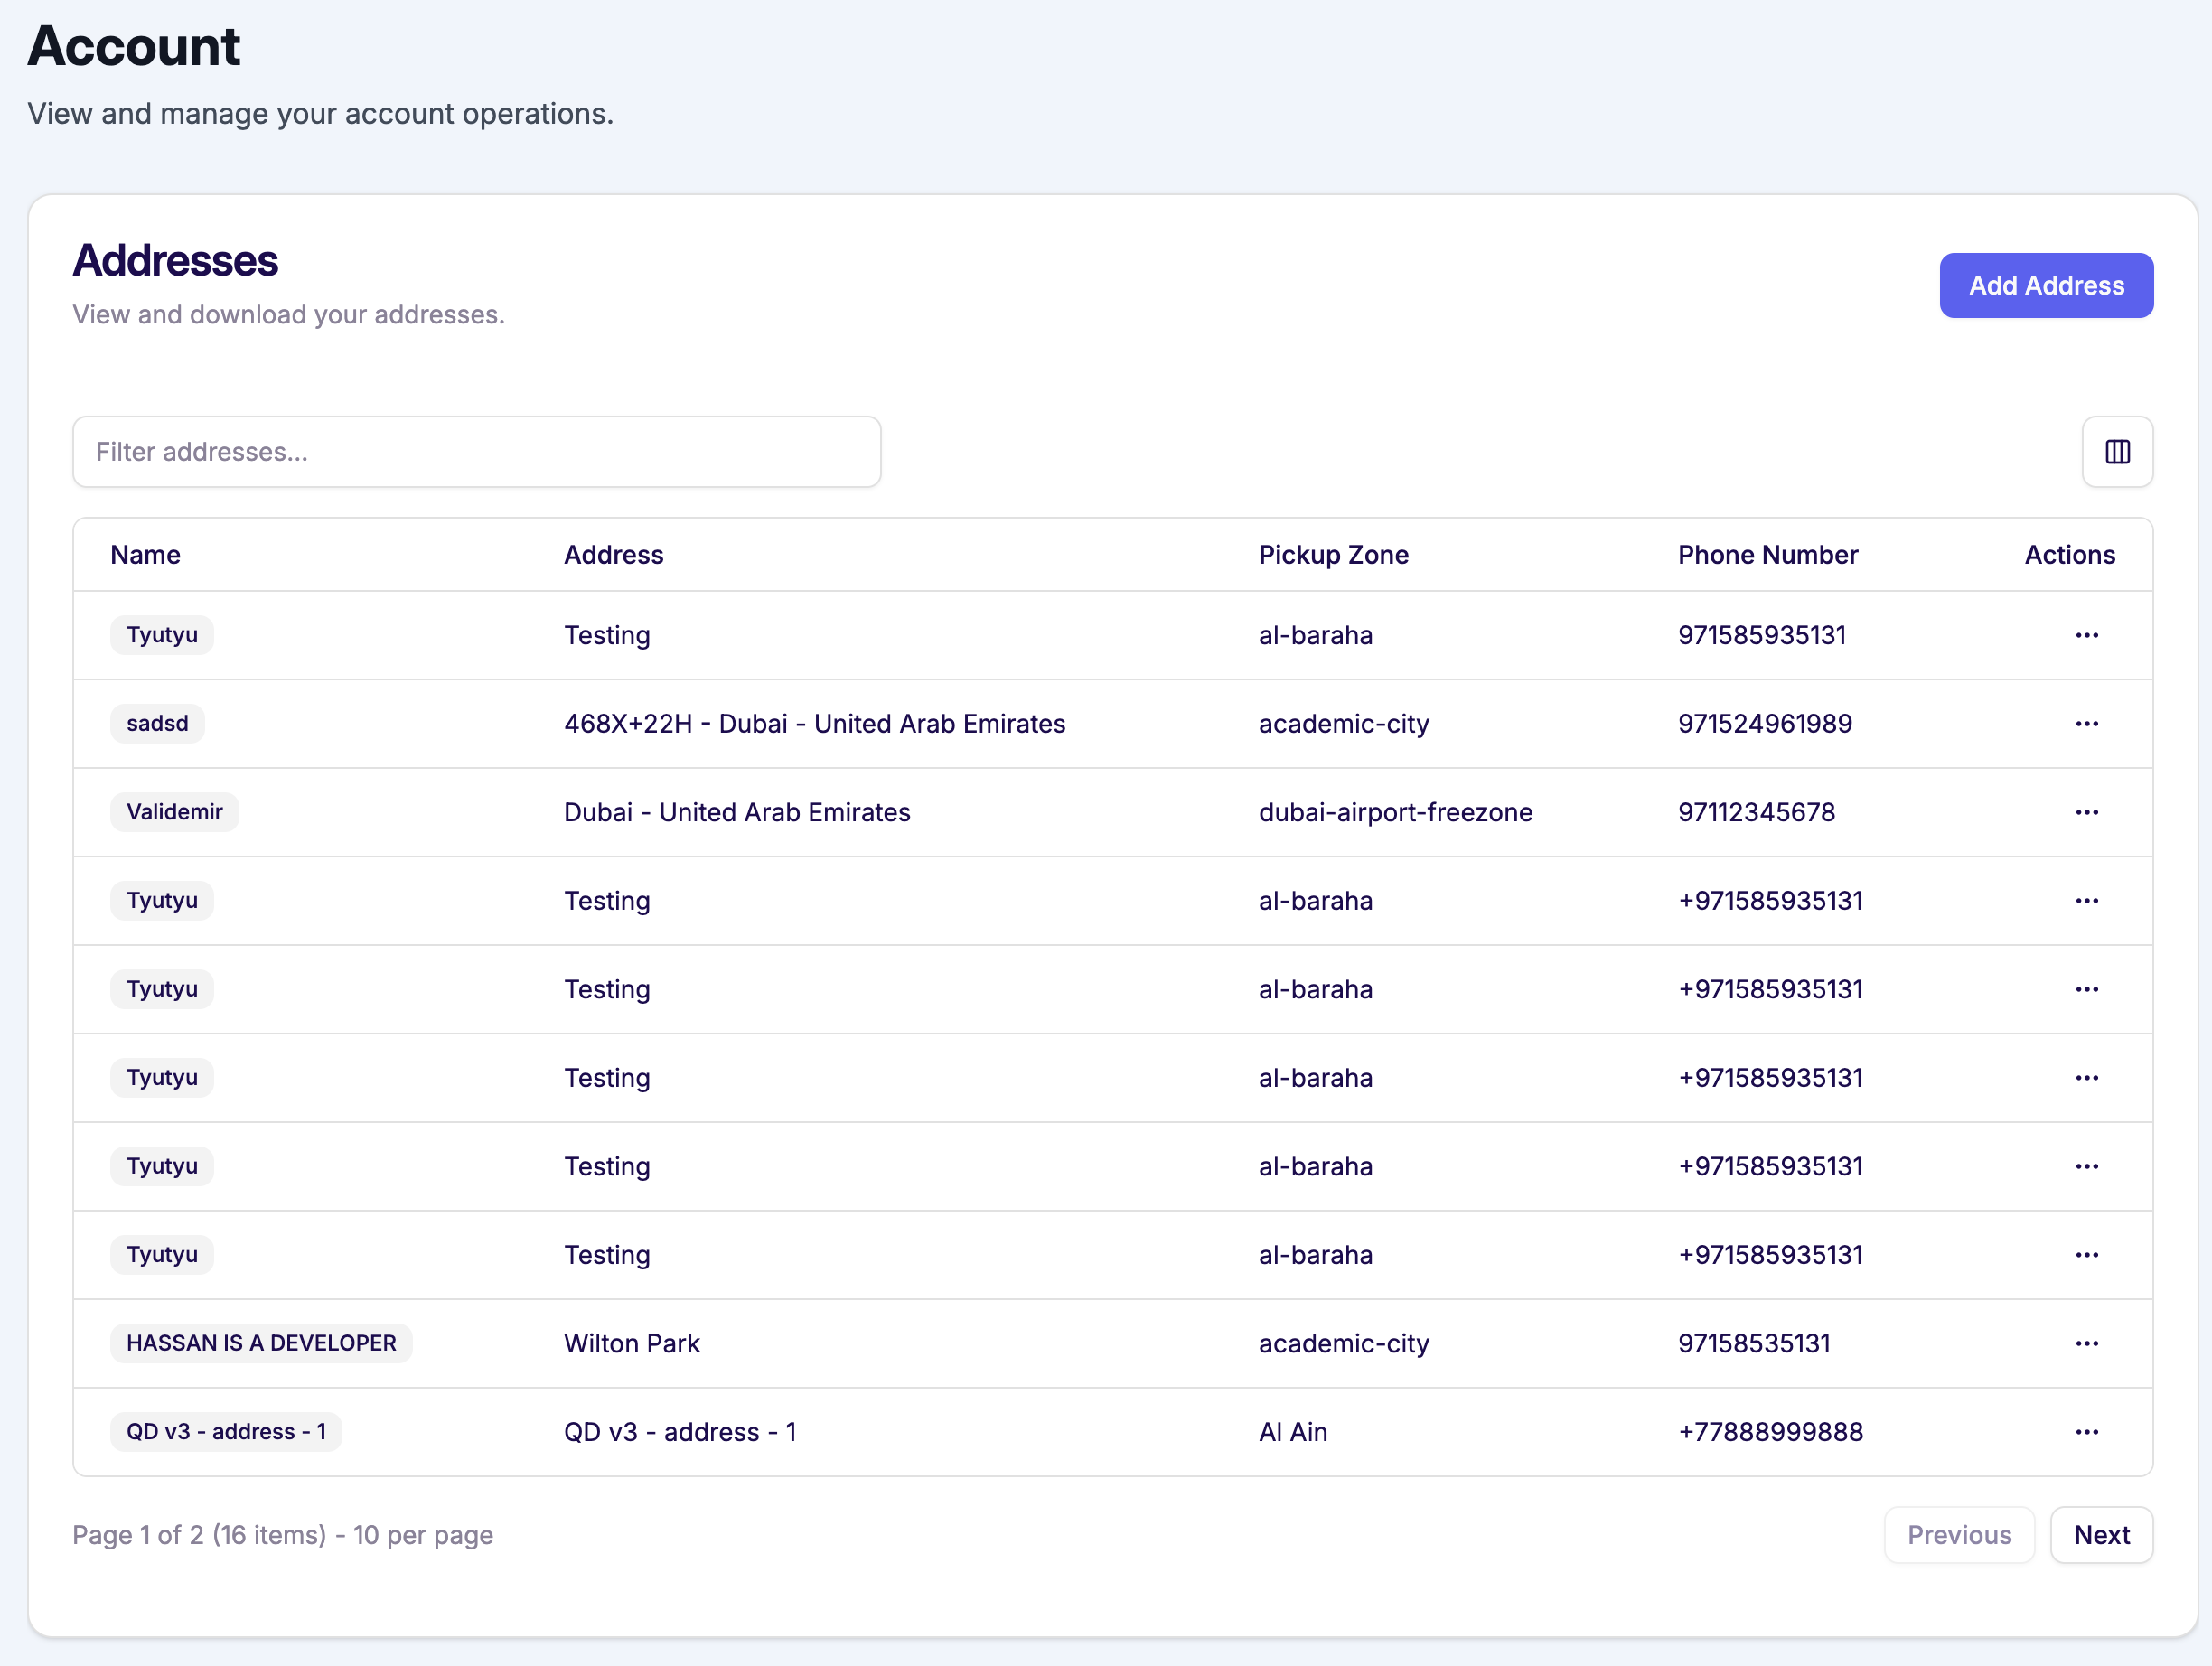Click the Name column header
Screen dimensions: 2212x1666
click(145, 555)
